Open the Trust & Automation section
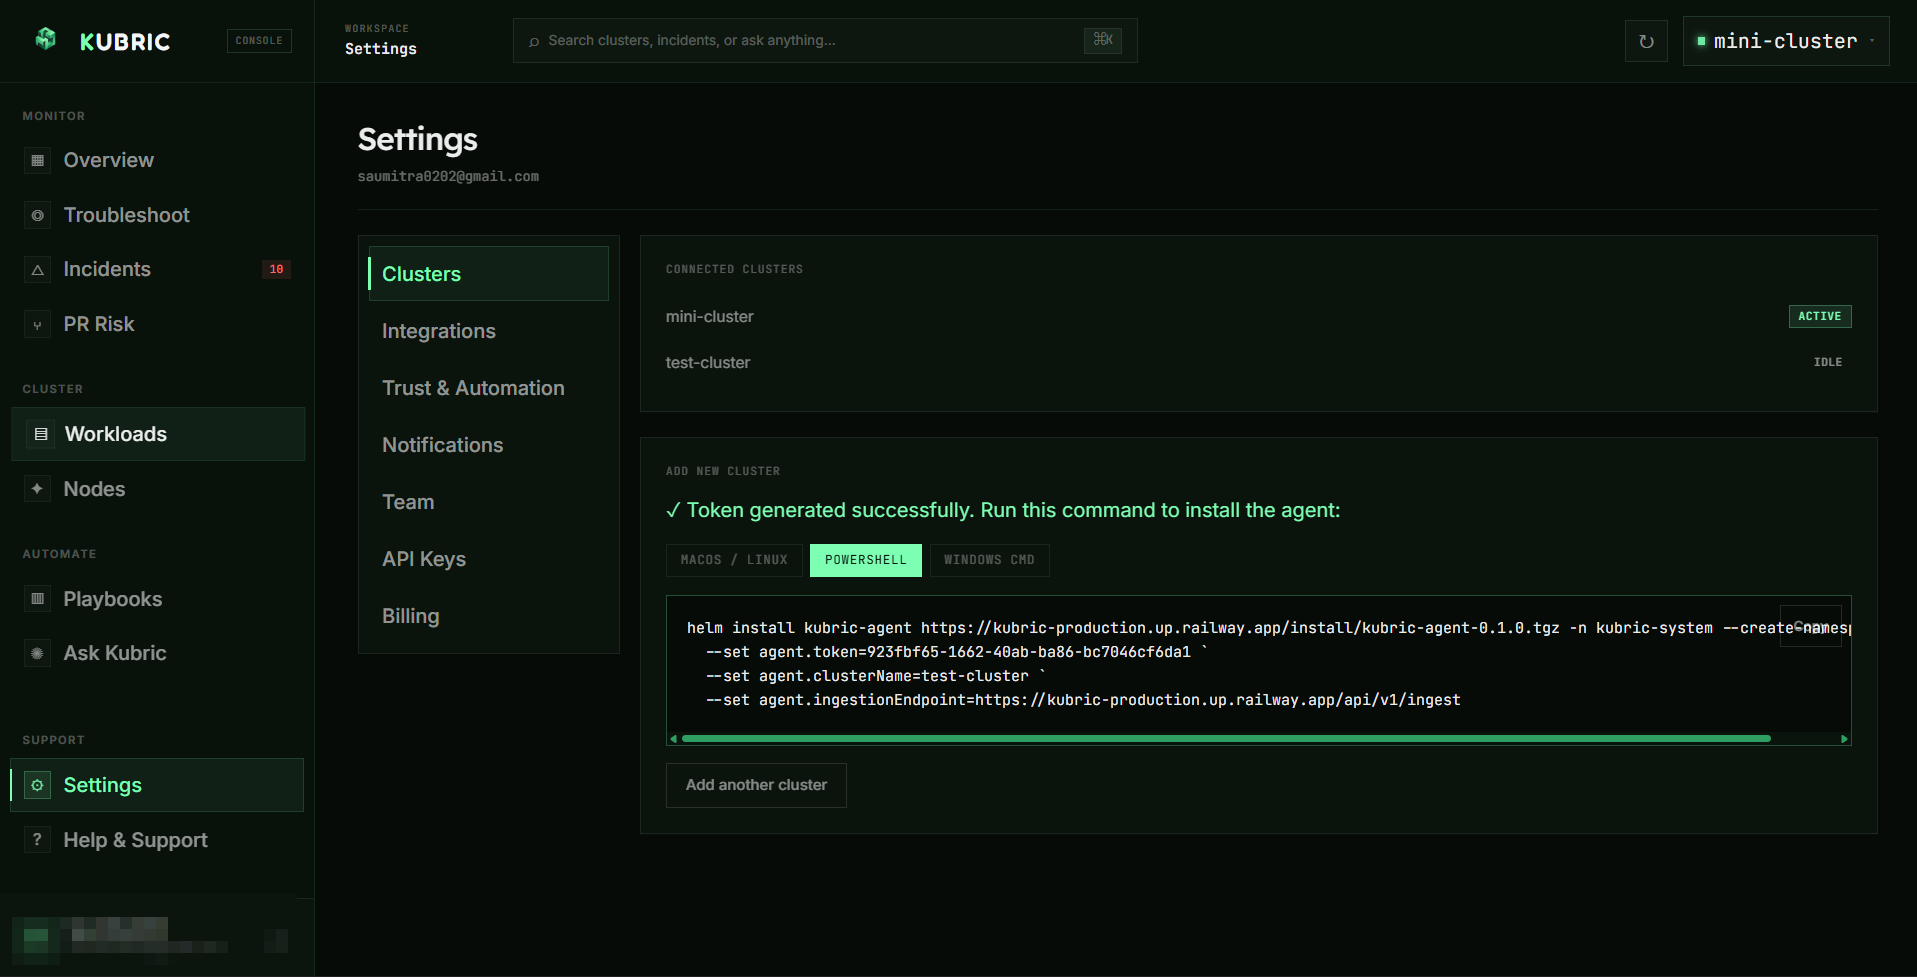This screenshot has height=977, width=1917. [x=488, y=388]
